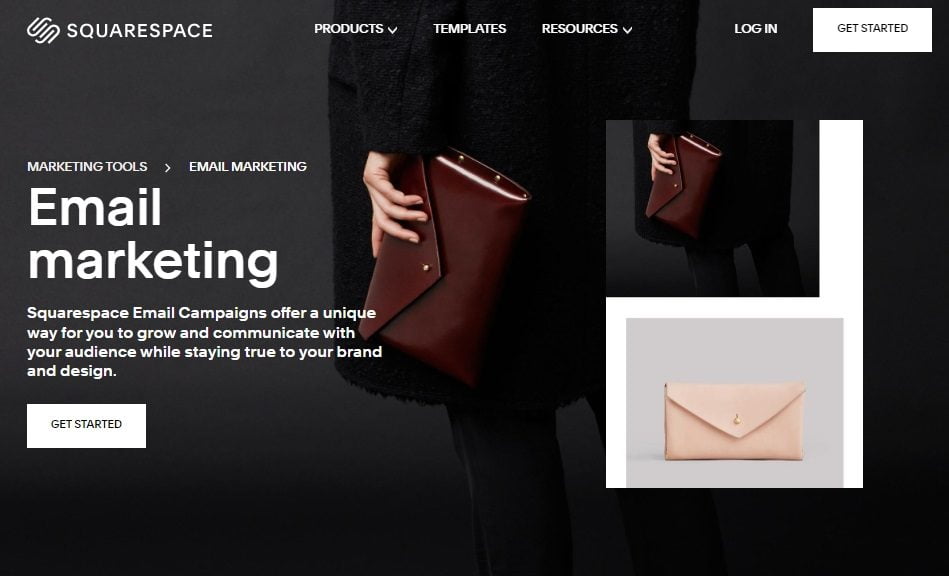Image resolution: width=949 pixels, height=576 pixels.
Task: Click the burgundy clutch thumbnail image
Action: point(712,208)
